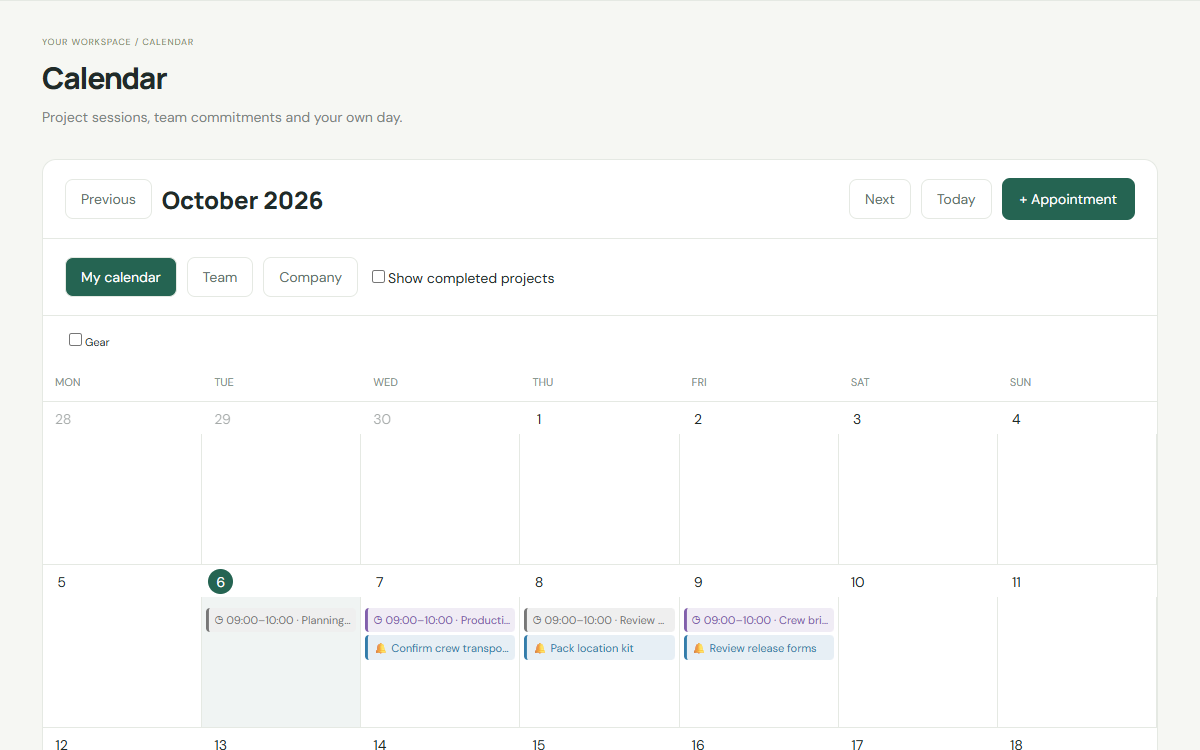Screen dimensions: 1200x750
Task: Click the WED column header
Action: [x=385, y=382]
